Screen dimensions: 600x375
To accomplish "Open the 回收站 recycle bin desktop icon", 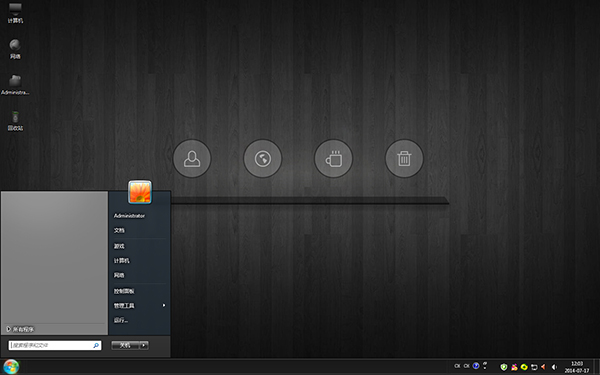I will [x=15, y=121].
